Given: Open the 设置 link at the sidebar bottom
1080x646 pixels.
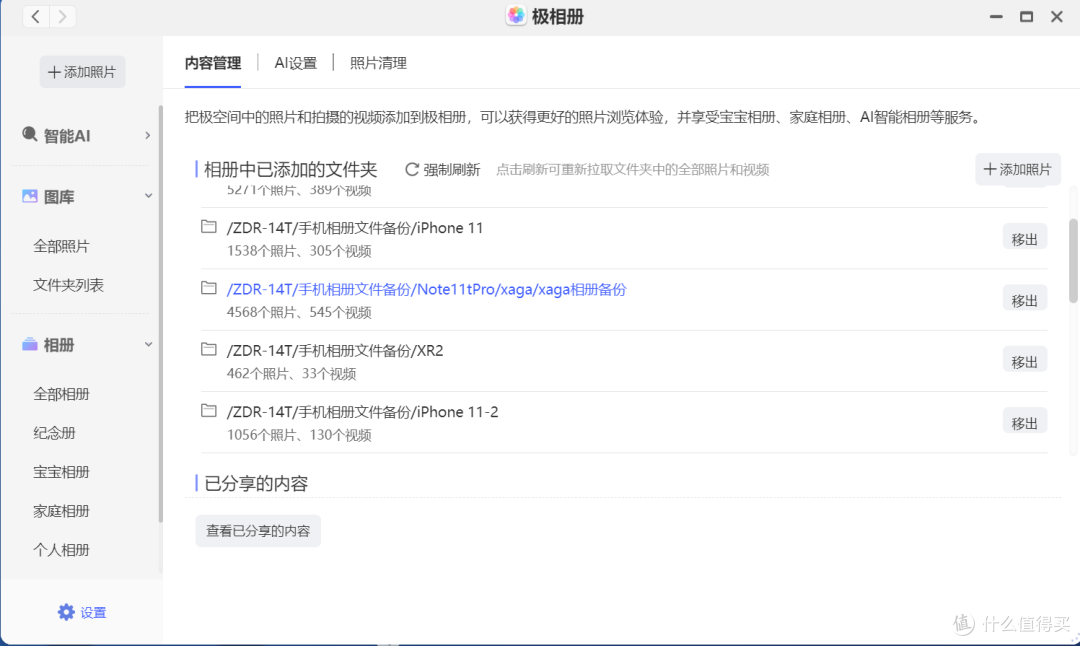Looking at the screenshot, I should (x=82, y=612).
